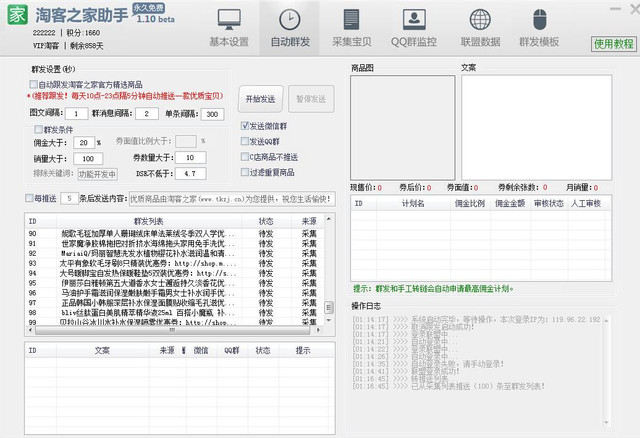Click the QQ群 column header

coord(231,350)
